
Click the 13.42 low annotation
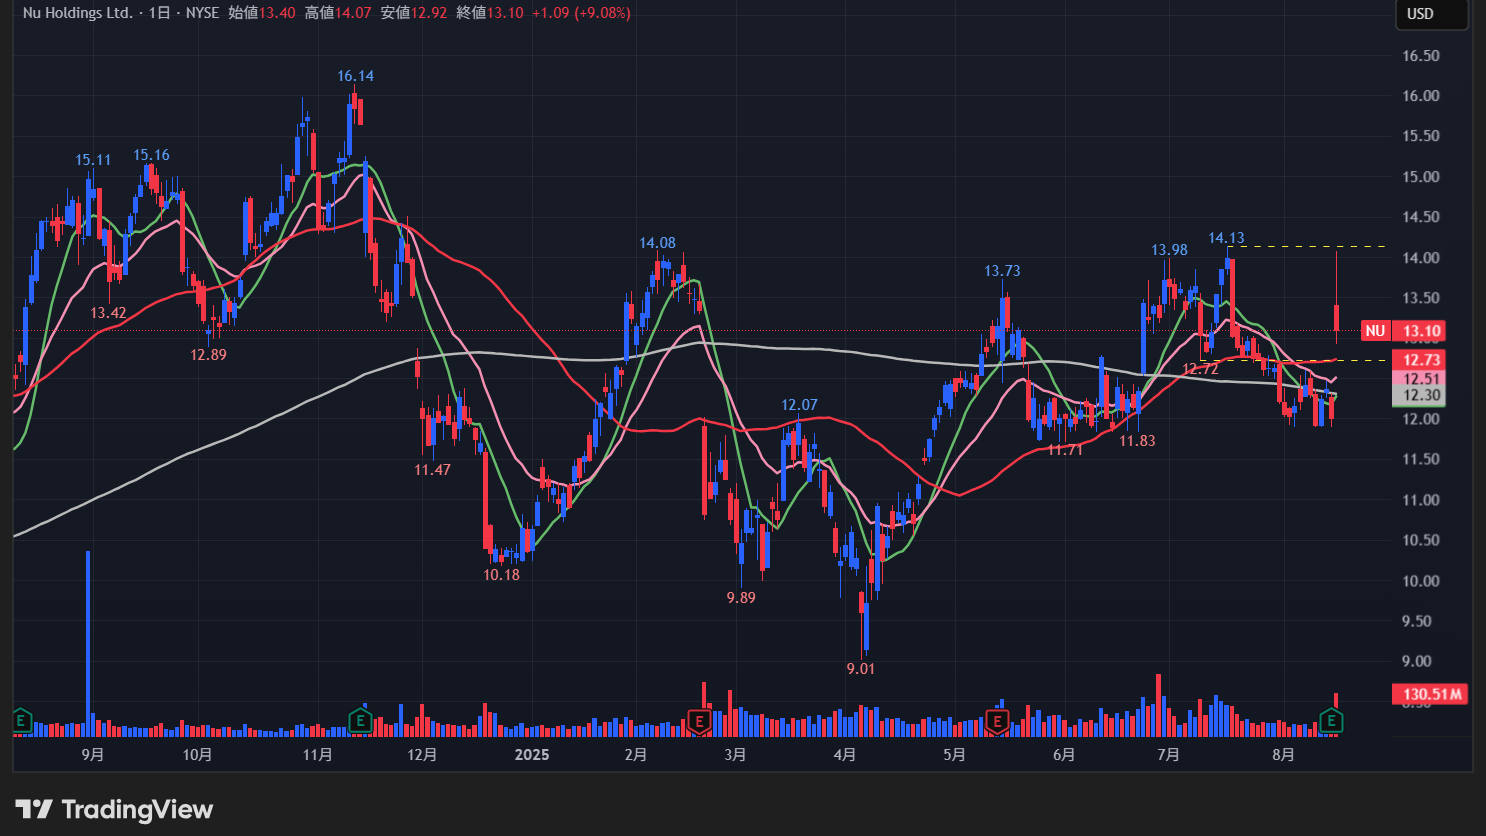[108, 313]
